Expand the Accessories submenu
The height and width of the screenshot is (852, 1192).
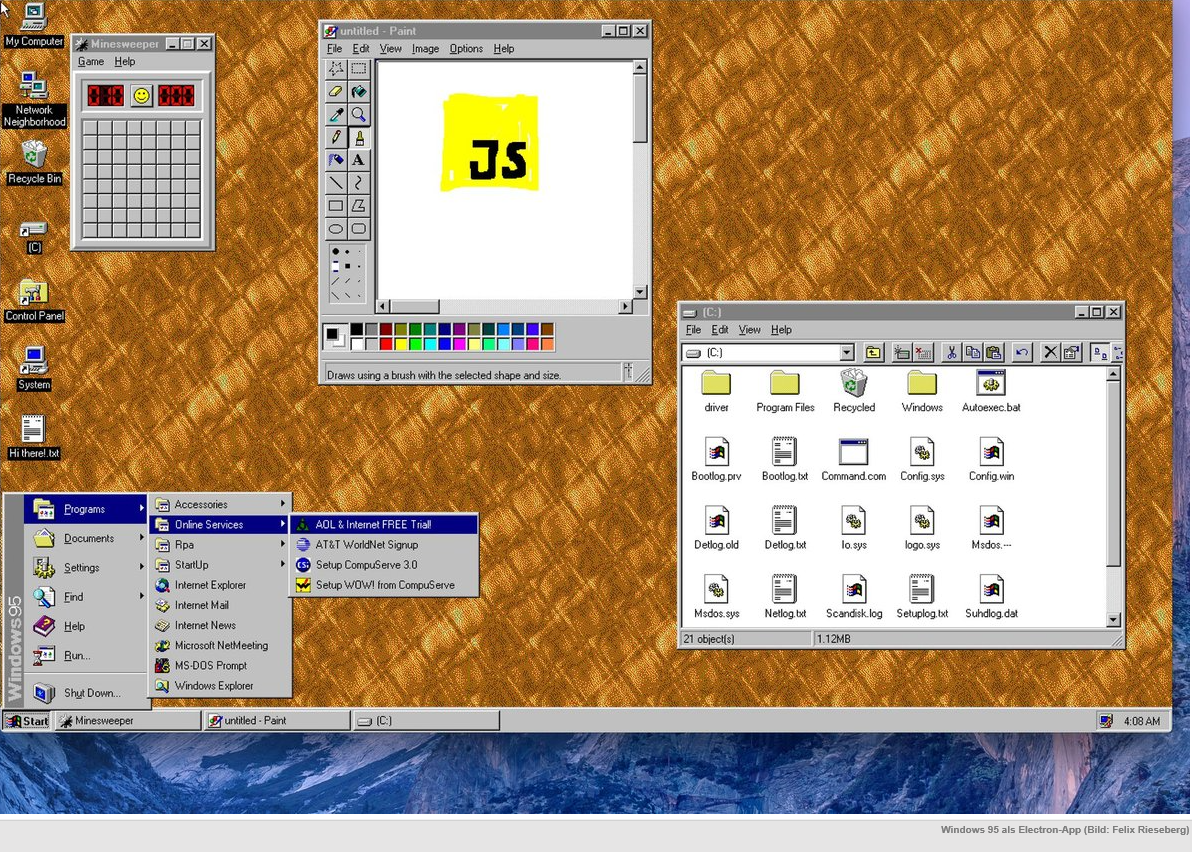pos(220,504)
